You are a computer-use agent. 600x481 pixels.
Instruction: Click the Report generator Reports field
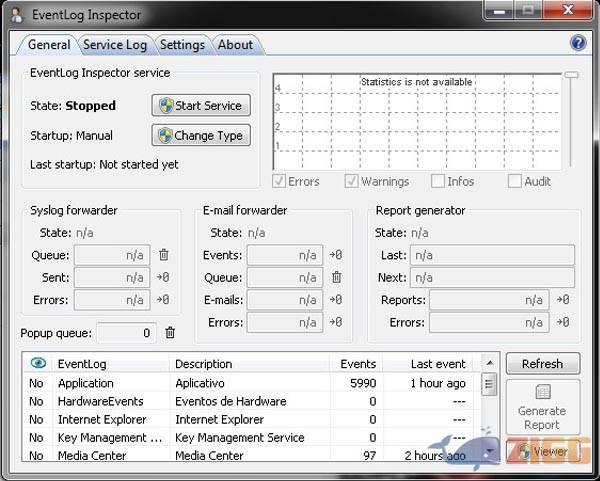(x=489, y=300)
